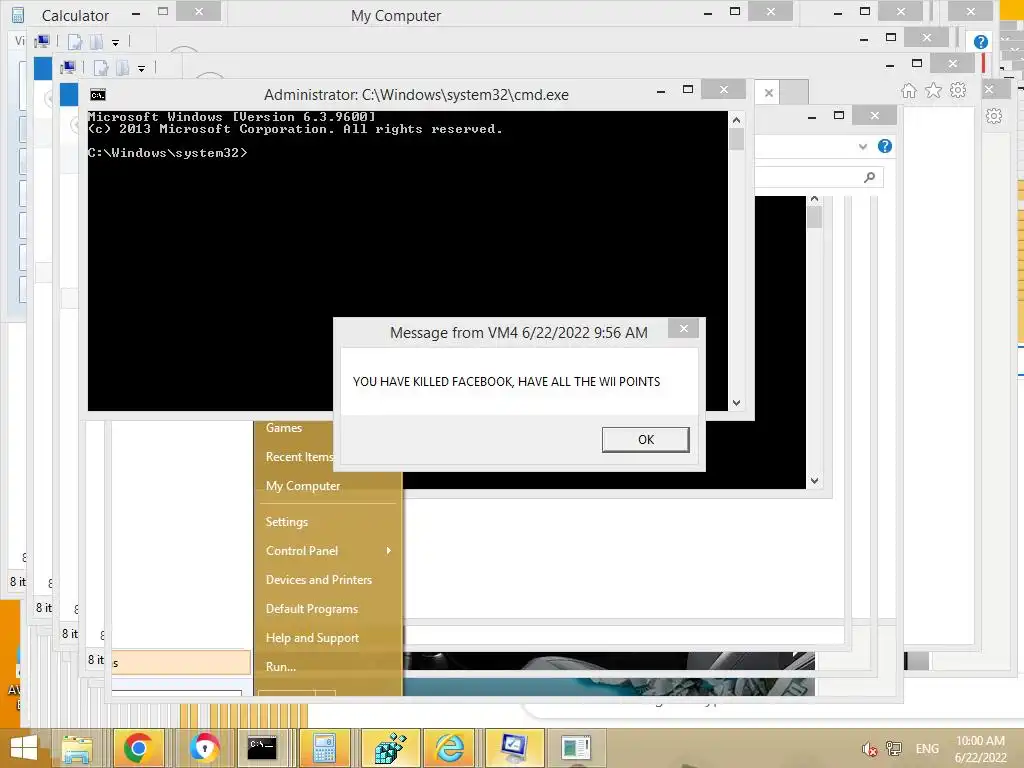This screenshot has height=768, width=1024.
Task: Switch to Calculator on the taskbar
Action: point(324,748)
